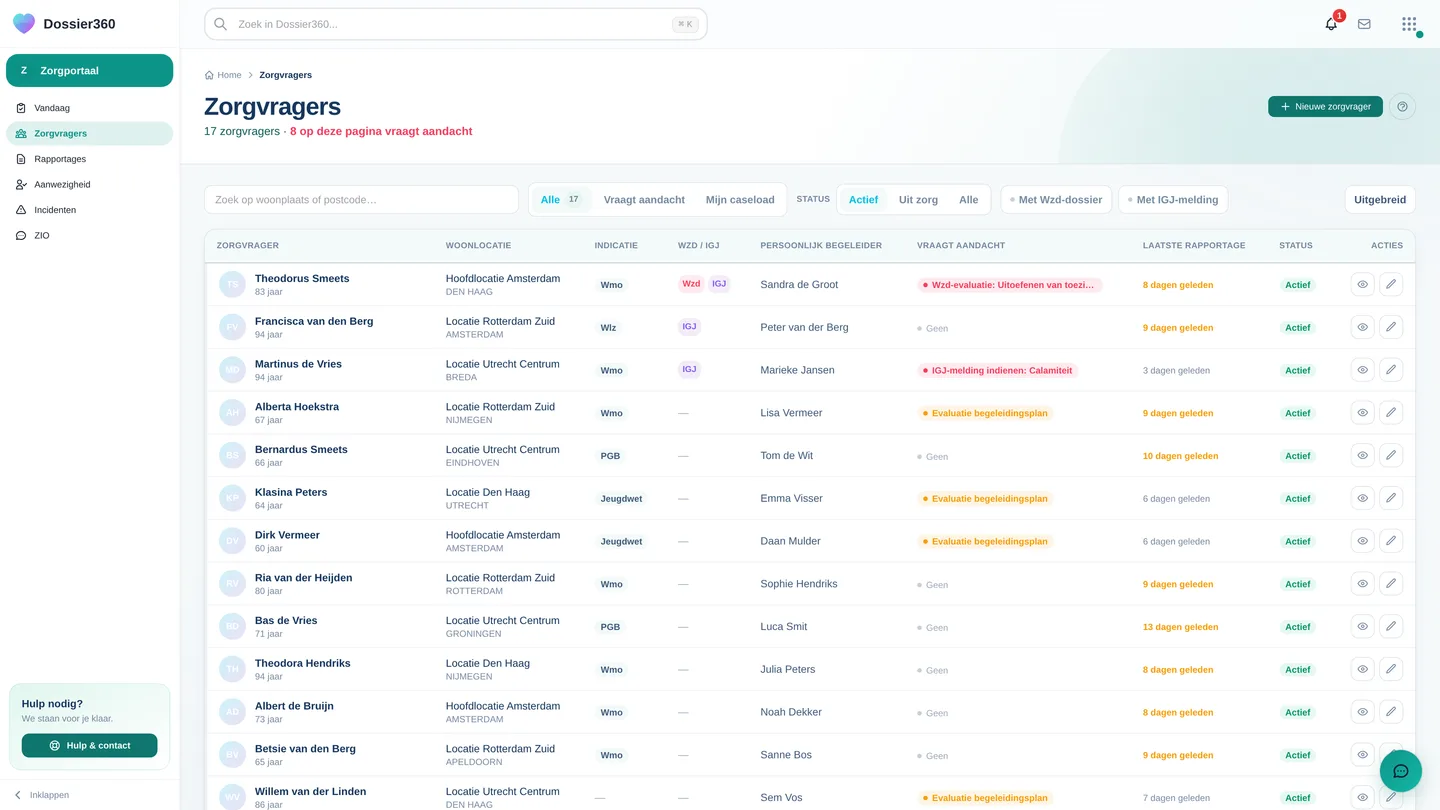This screenshot has width=1440, height=810.
Task: Open the notifications bell
Action: (1331, 24)
